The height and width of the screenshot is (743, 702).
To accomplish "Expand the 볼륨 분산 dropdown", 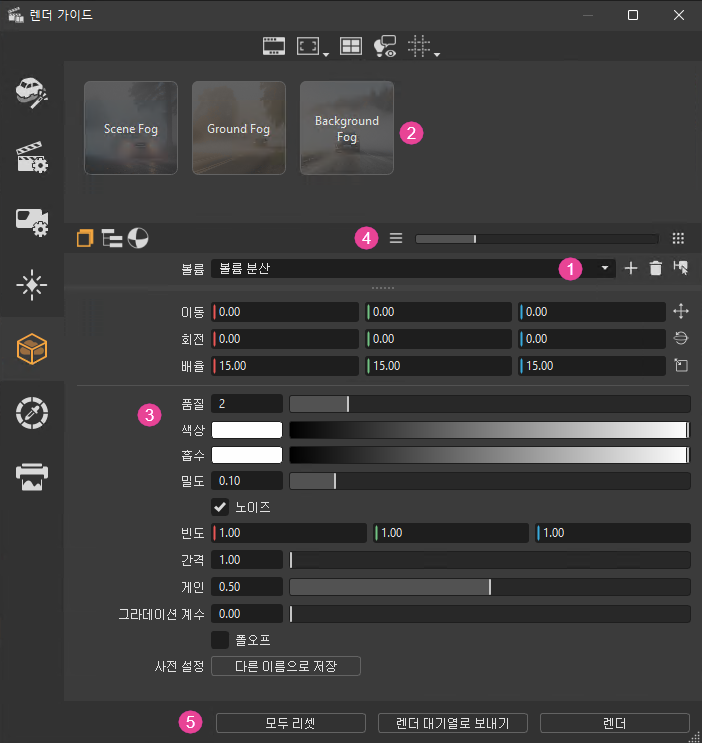I will pyautogui.click(x=413, y=269).
